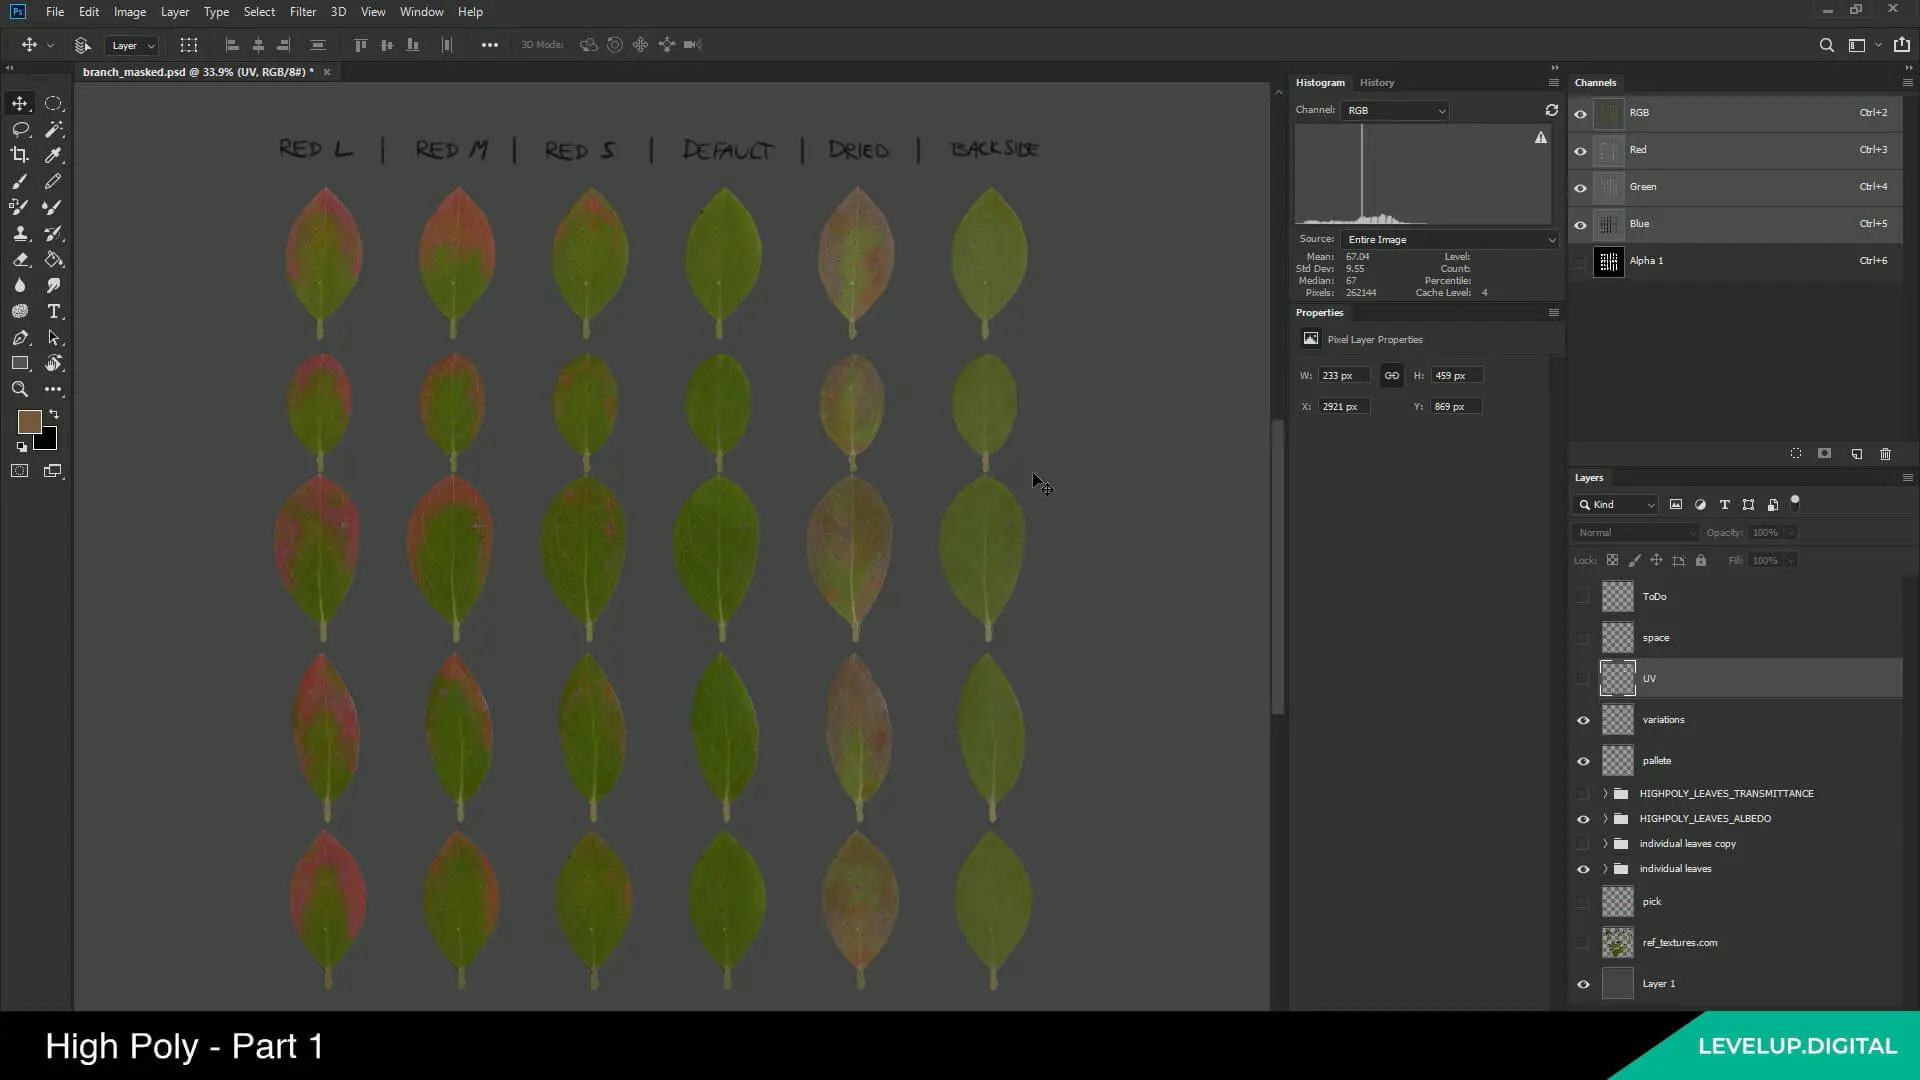Expand the HIGHPOLY_LEAVES_TRANSMITTANCE group
The image size is (1920, 1080).
coord(1605,794)
